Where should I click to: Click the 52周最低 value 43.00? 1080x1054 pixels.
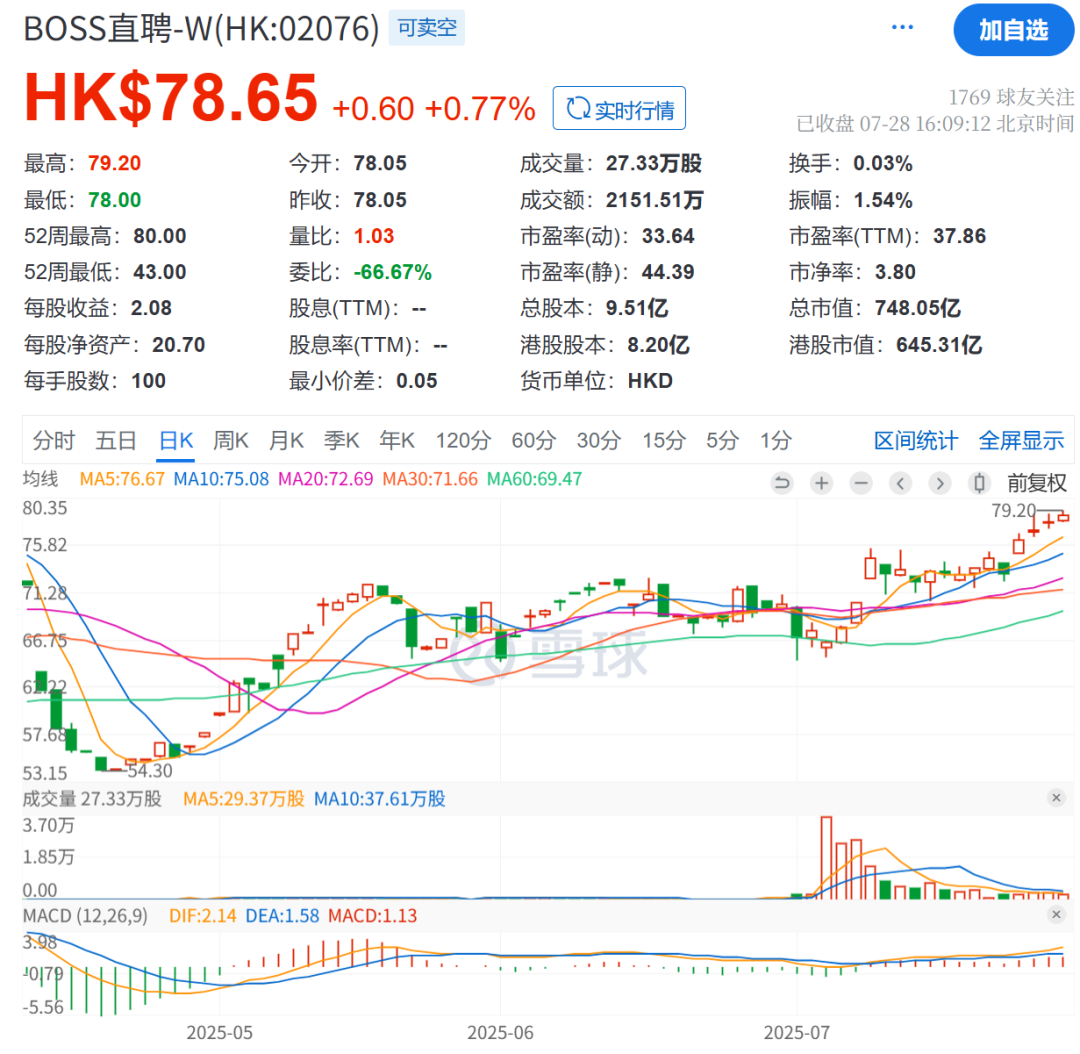click(x=160, y=272)
